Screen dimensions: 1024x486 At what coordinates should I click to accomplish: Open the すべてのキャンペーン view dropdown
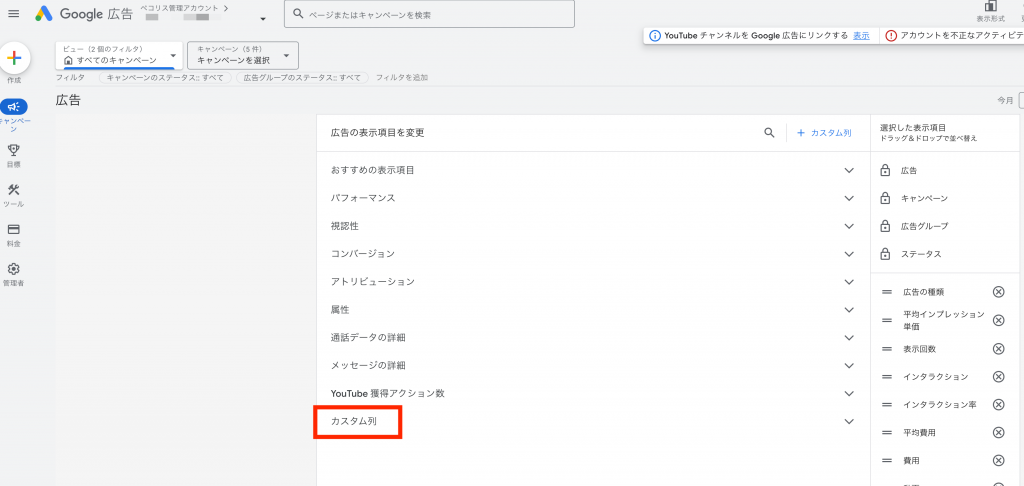point(119,55)
